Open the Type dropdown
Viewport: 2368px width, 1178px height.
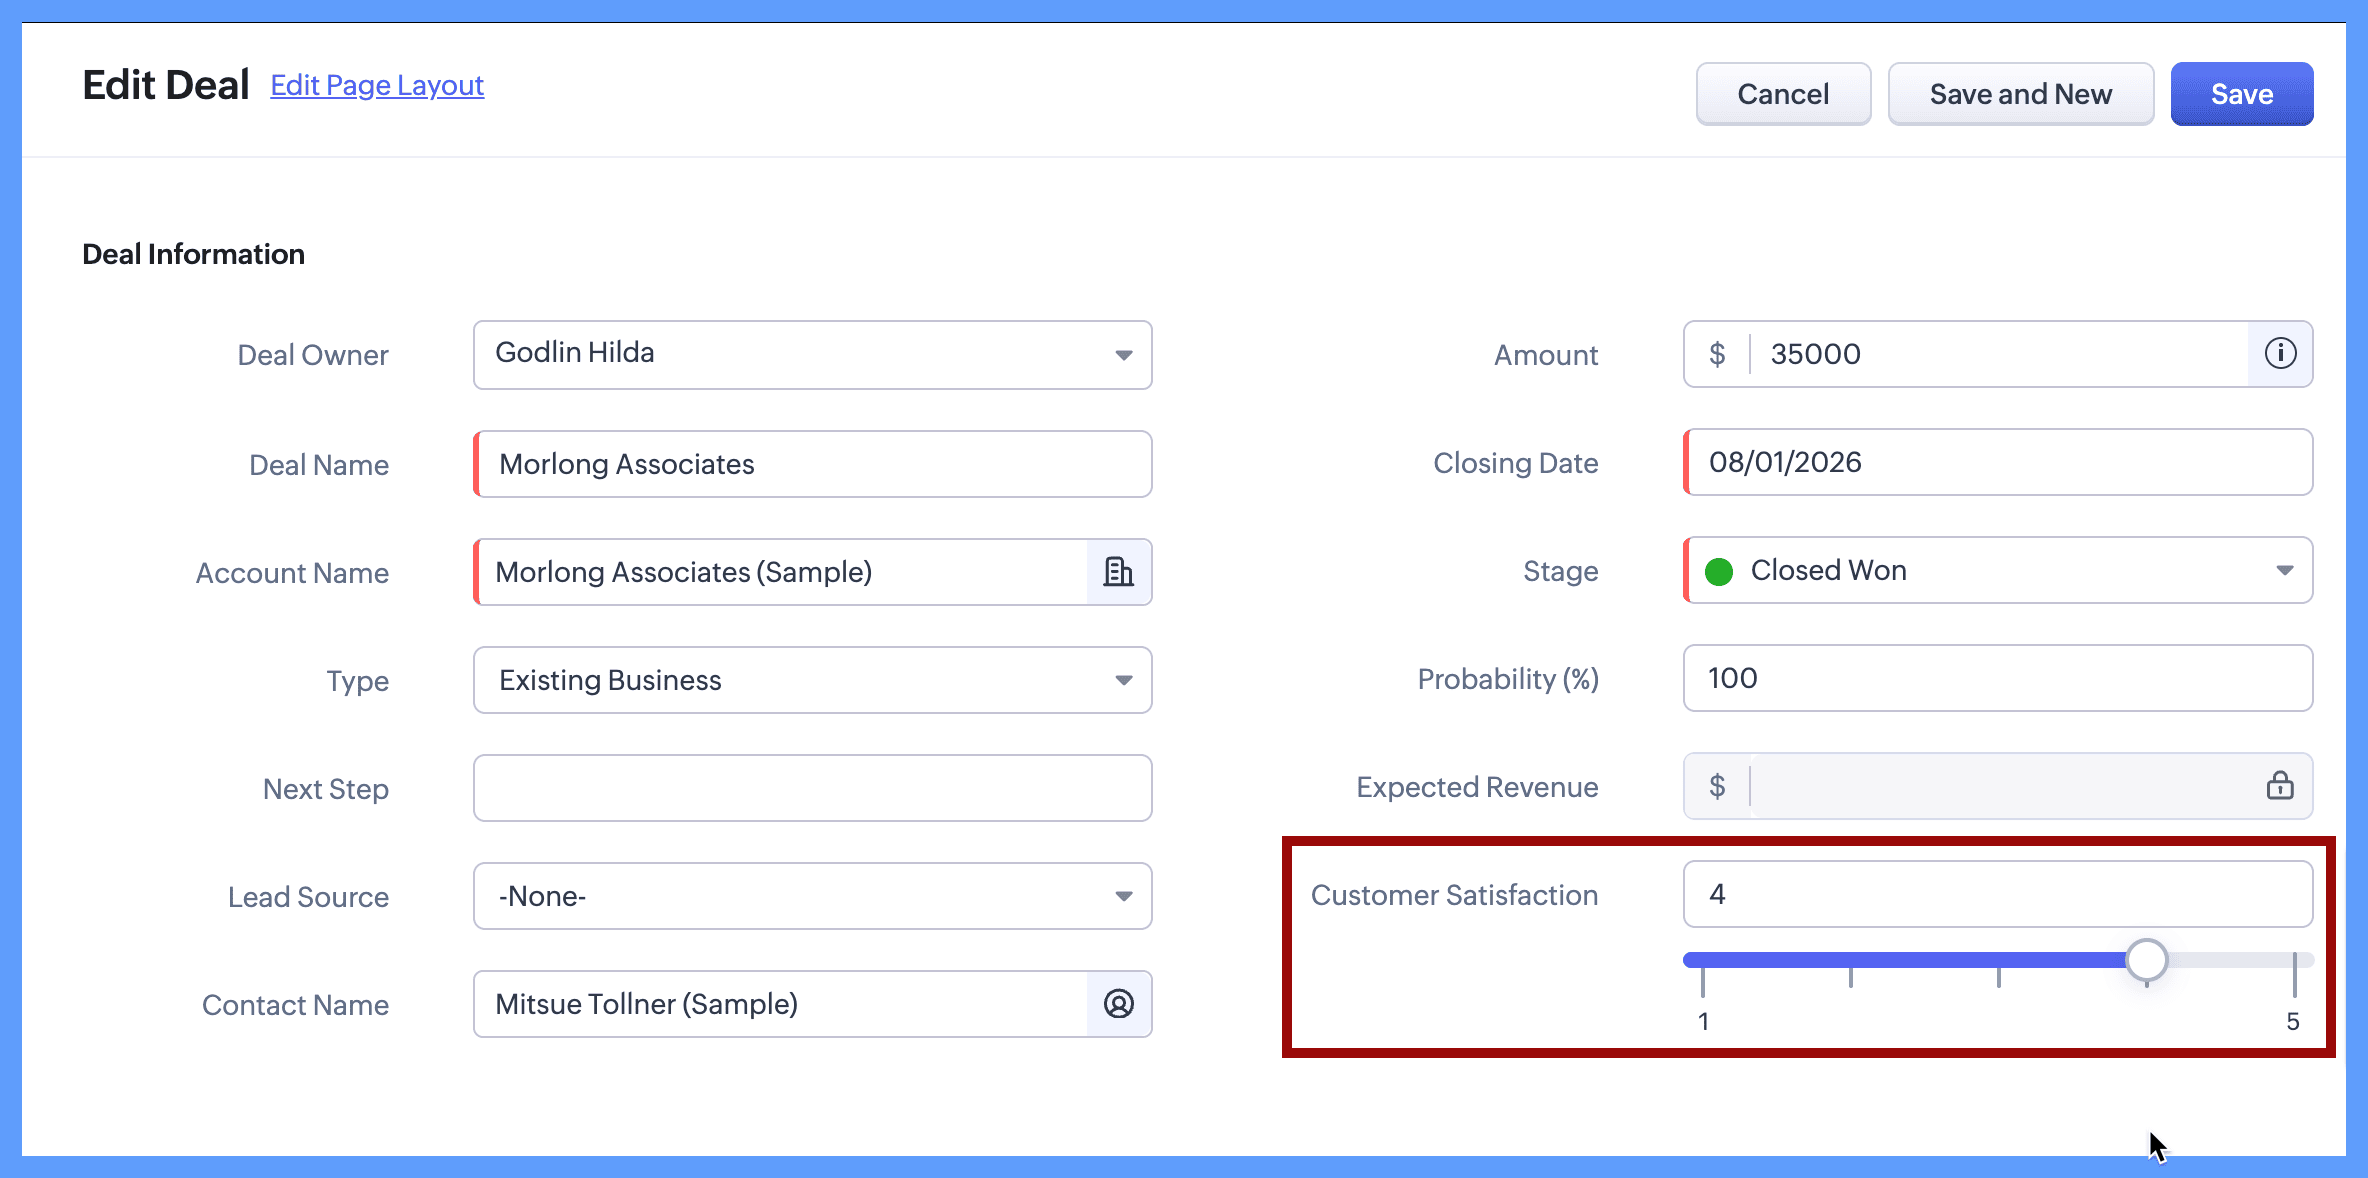[1124, 680]
